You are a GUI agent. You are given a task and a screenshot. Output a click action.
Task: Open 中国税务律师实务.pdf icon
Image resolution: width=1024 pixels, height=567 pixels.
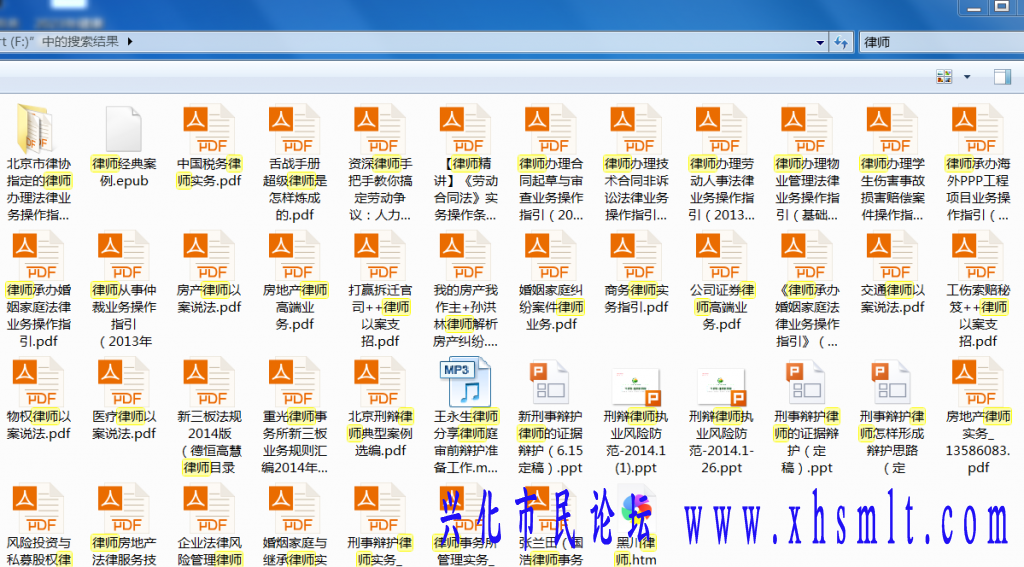(208, 129)
